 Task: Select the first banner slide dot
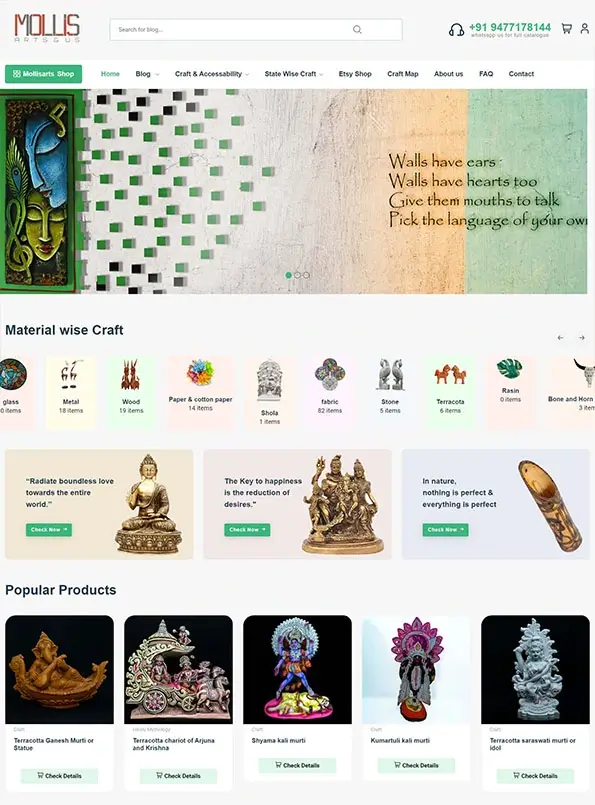point(289,275)
